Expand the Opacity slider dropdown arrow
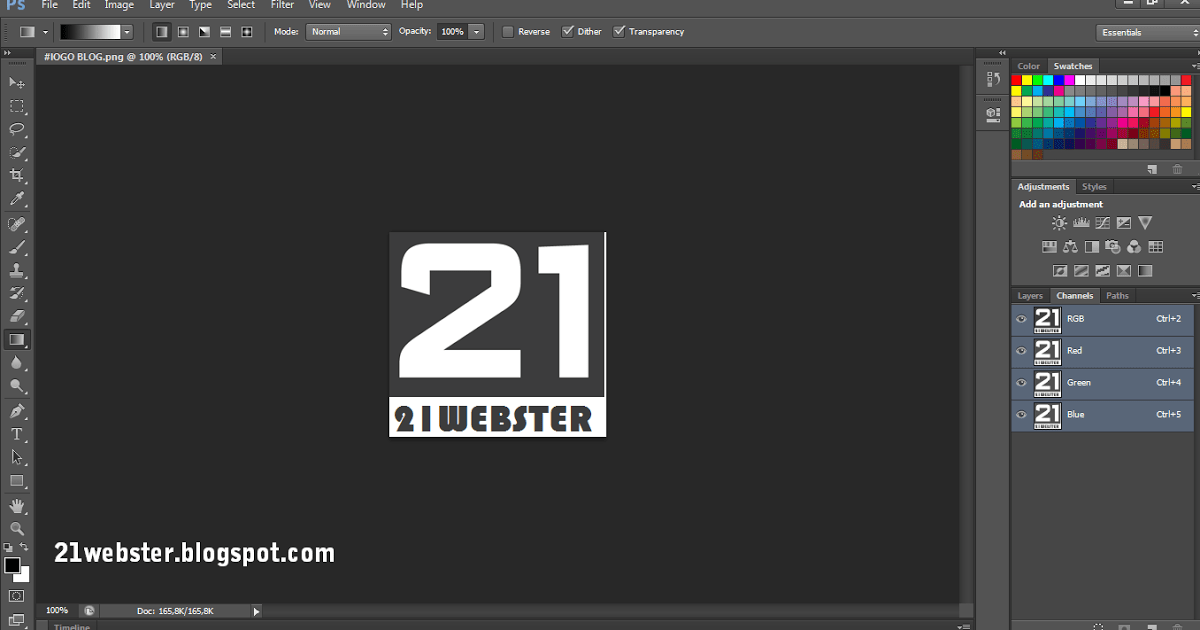The image size is (1200, 630). tap(476, 32)
